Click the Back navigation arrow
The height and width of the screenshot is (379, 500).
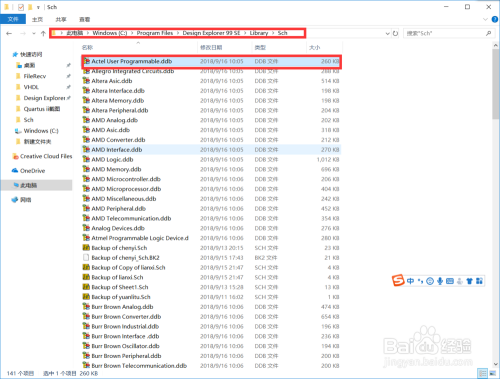pyautogui.click(x=9, y=33)
